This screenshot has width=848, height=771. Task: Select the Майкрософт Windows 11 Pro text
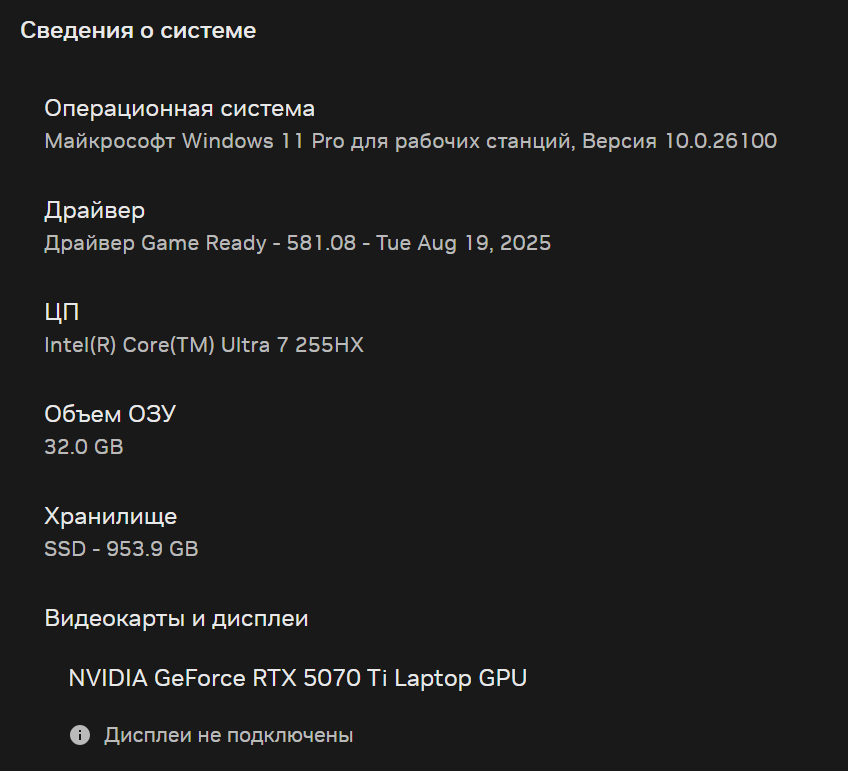194,141
